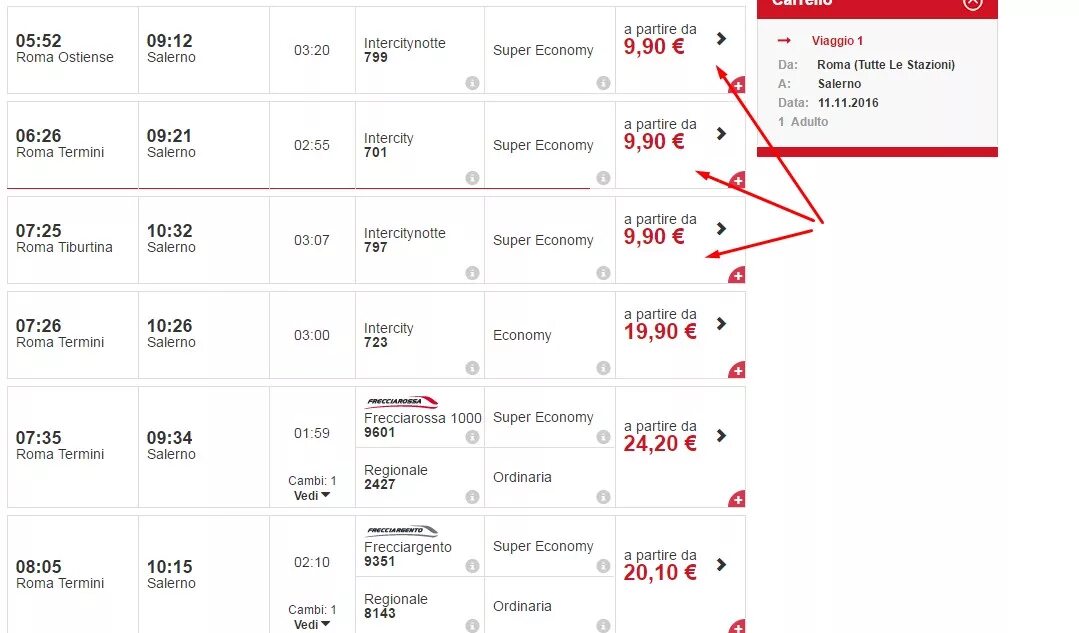Viewport: 1079px width, 633px height.
Task: Close the Carrello panel
Action: tap(972, 3)
